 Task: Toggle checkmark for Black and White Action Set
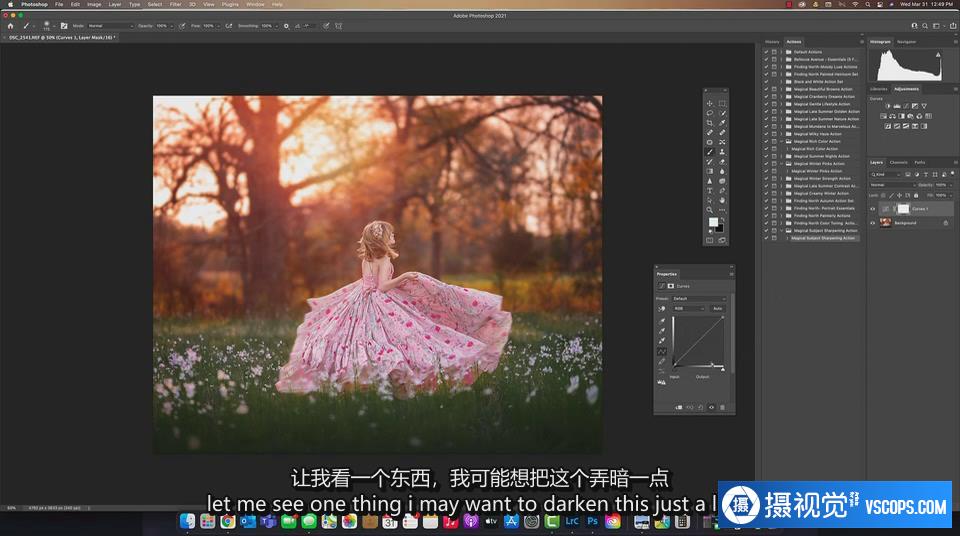[767, 81]
